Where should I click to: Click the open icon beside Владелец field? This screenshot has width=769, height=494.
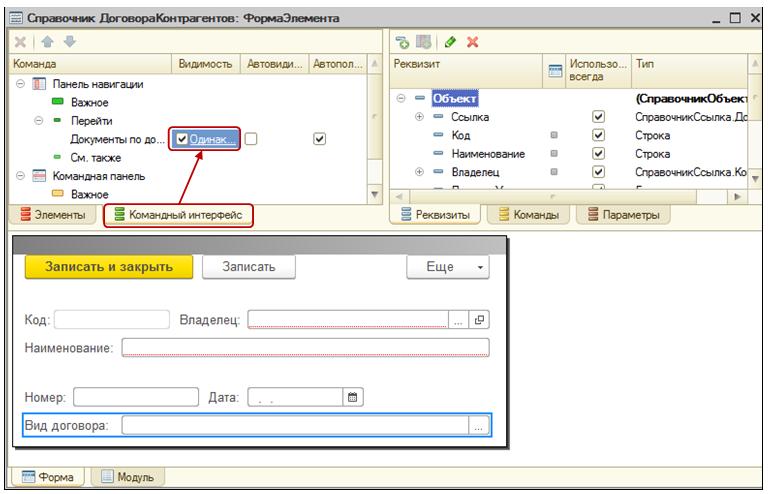(479, 320)
